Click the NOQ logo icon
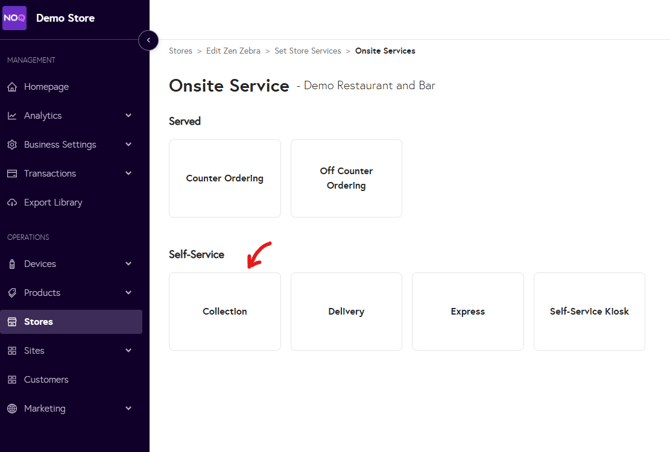Screen dimensions: 670x452 tap(14, 18)
